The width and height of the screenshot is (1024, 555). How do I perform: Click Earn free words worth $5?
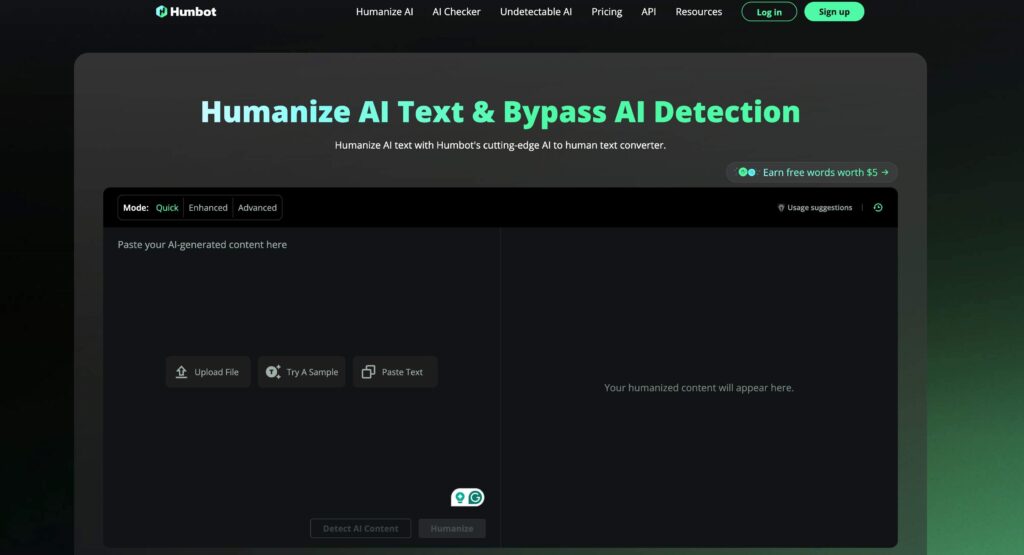[x=812, y=172]
